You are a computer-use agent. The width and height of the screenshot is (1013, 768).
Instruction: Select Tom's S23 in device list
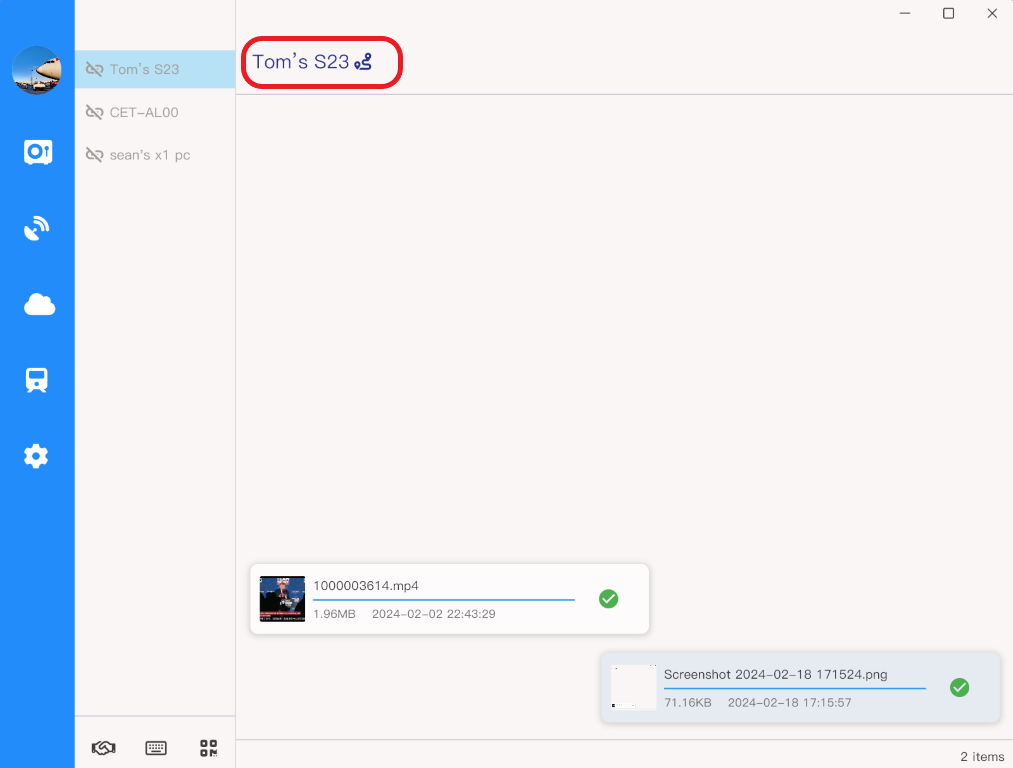coord(155,69)
